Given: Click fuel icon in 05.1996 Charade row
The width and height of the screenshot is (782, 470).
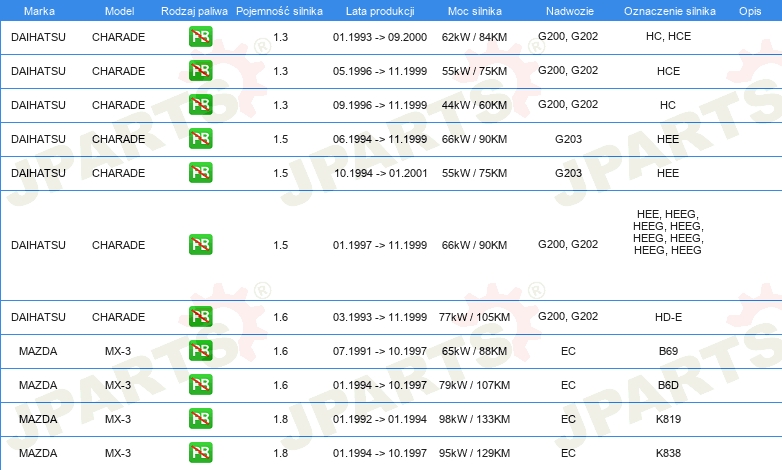Looking at the screenshot, I should coord(200,70).
